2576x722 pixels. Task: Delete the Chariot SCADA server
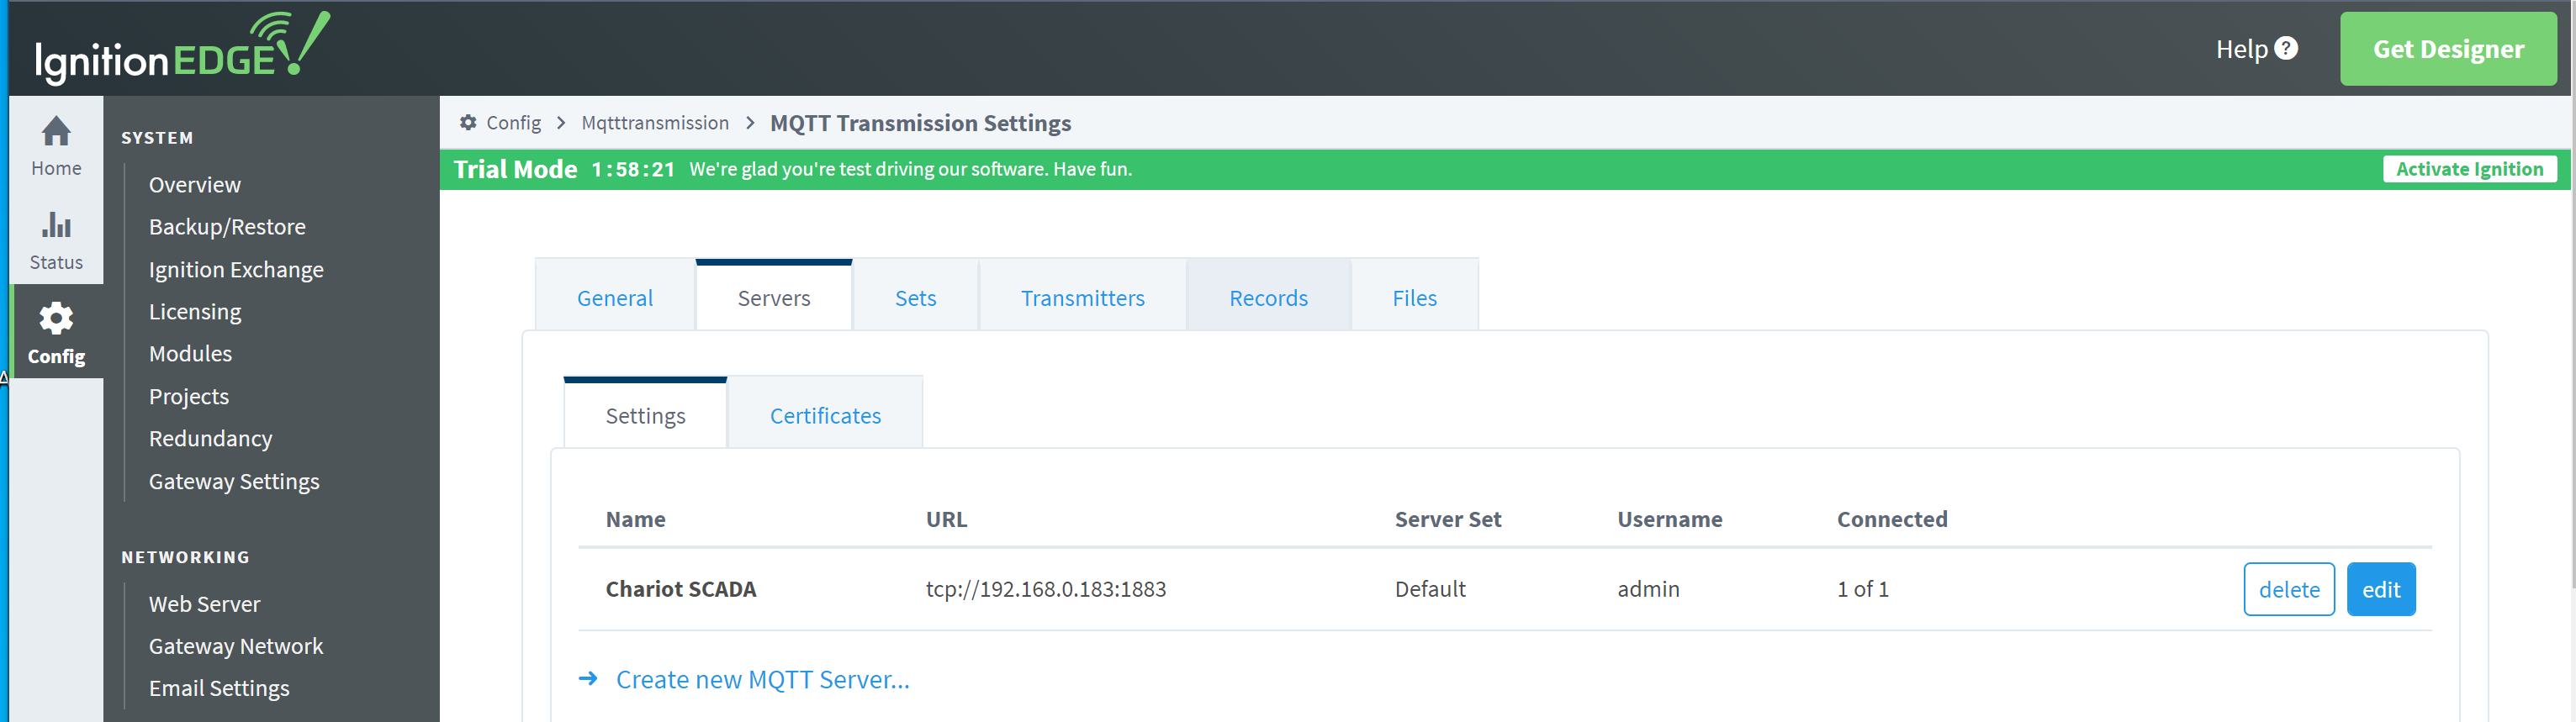pyautogui.click(x=2289, y=589)
